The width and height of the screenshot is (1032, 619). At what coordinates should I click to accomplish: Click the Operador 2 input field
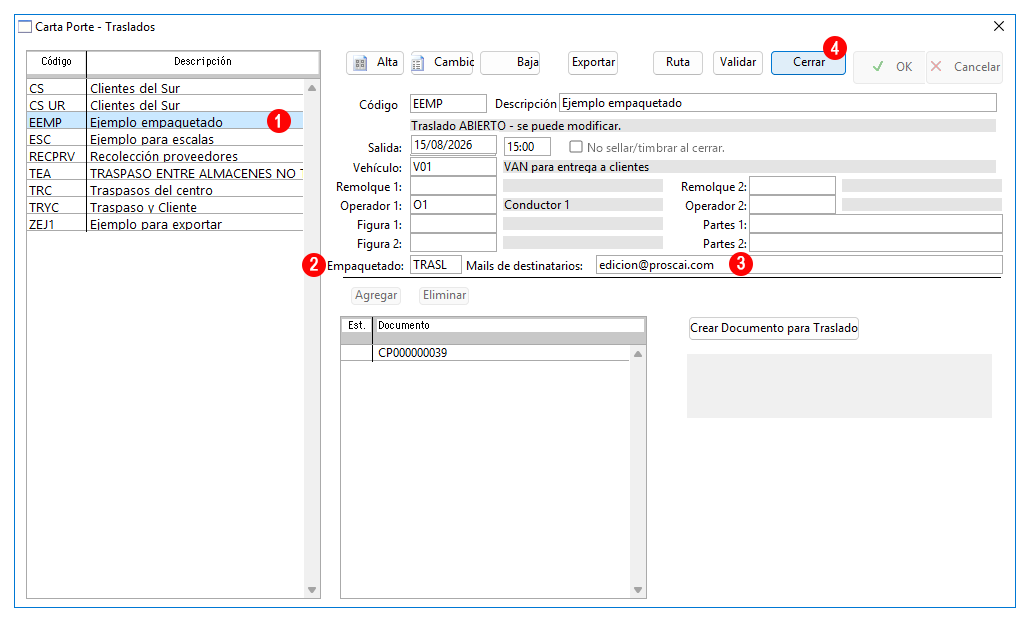792,205
